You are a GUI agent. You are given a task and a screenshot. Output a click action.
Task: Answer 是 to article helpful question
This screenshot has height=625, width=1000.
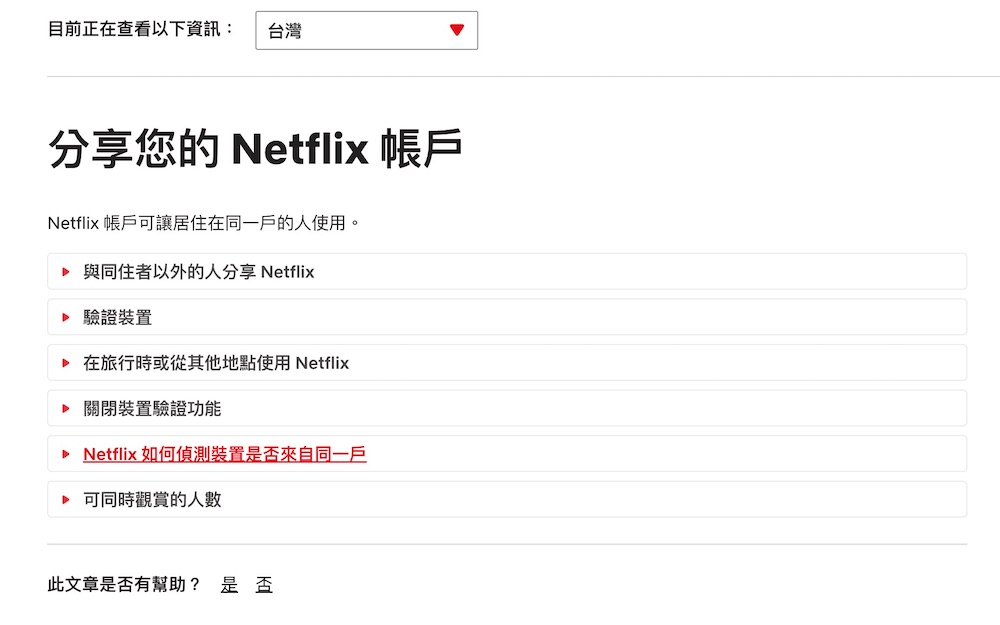pos(229,585)
